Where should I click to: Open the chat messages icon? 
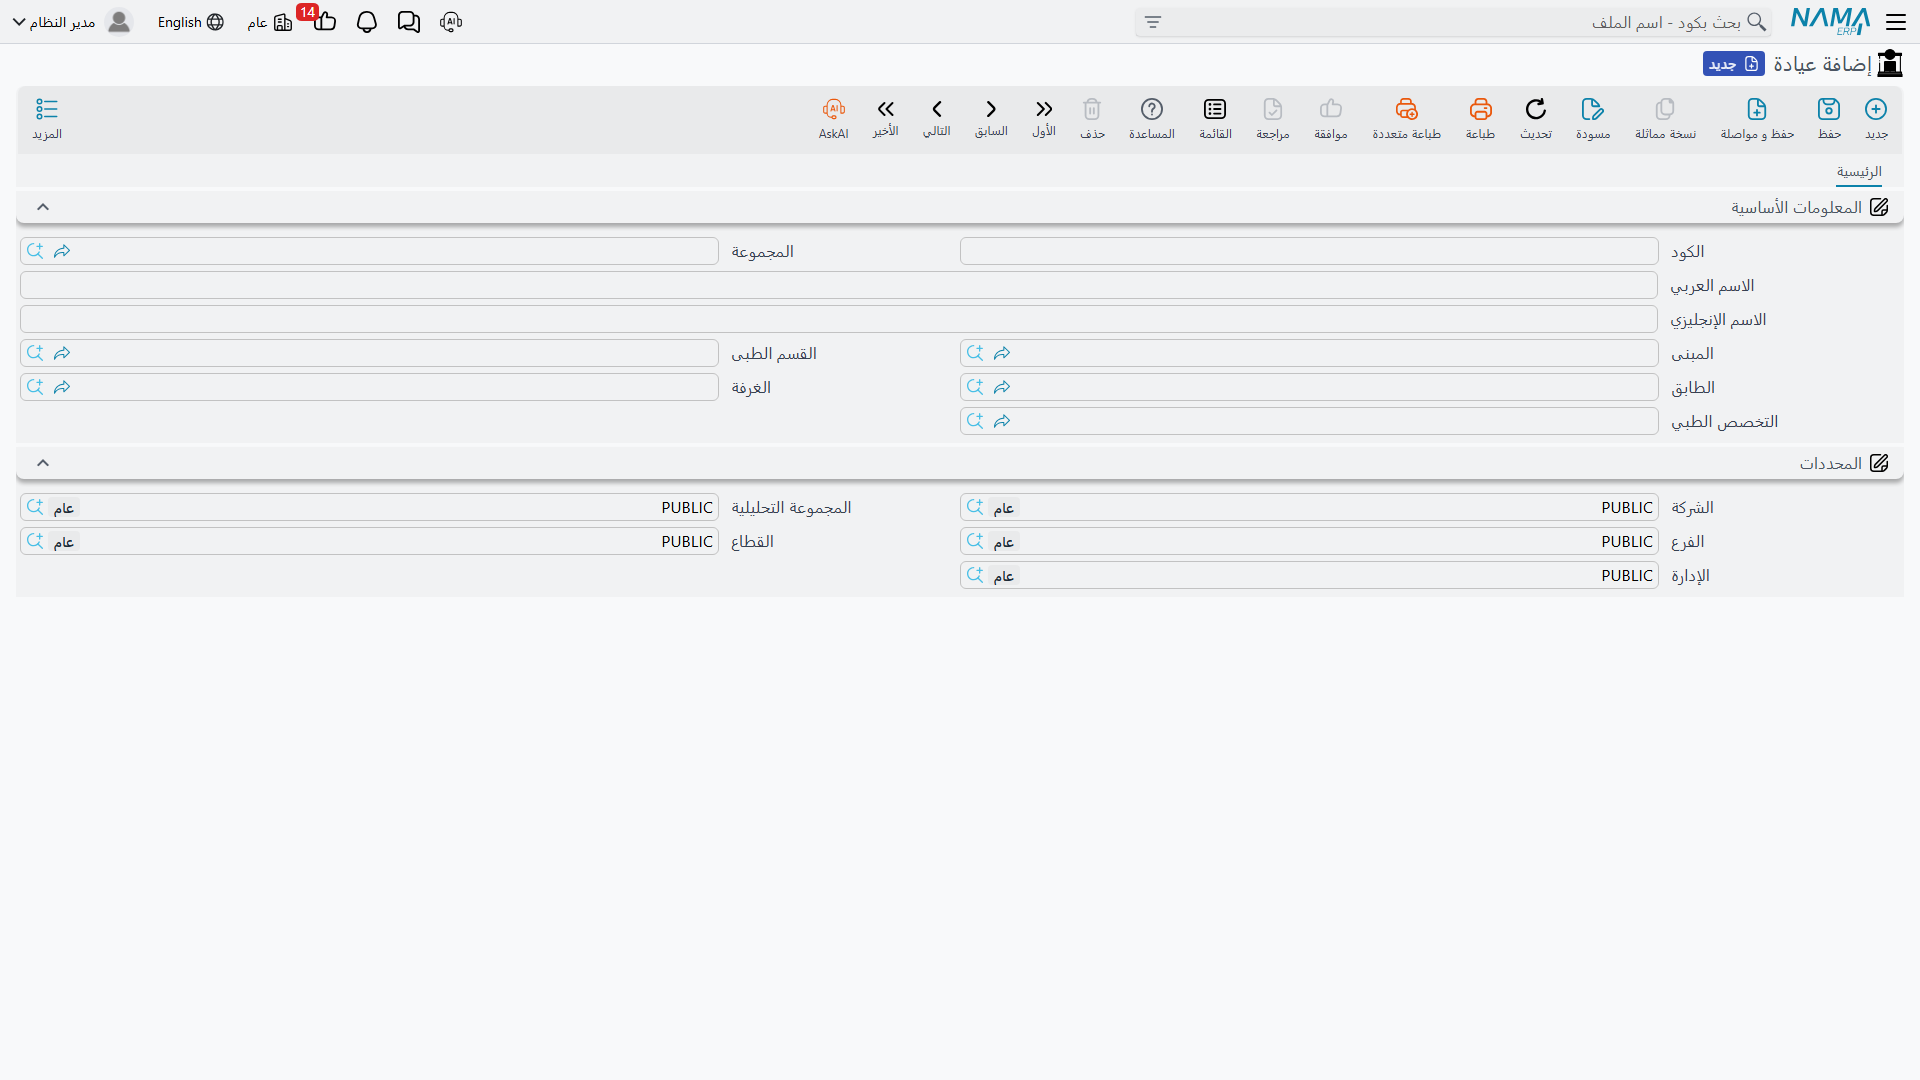click(409, 22)
